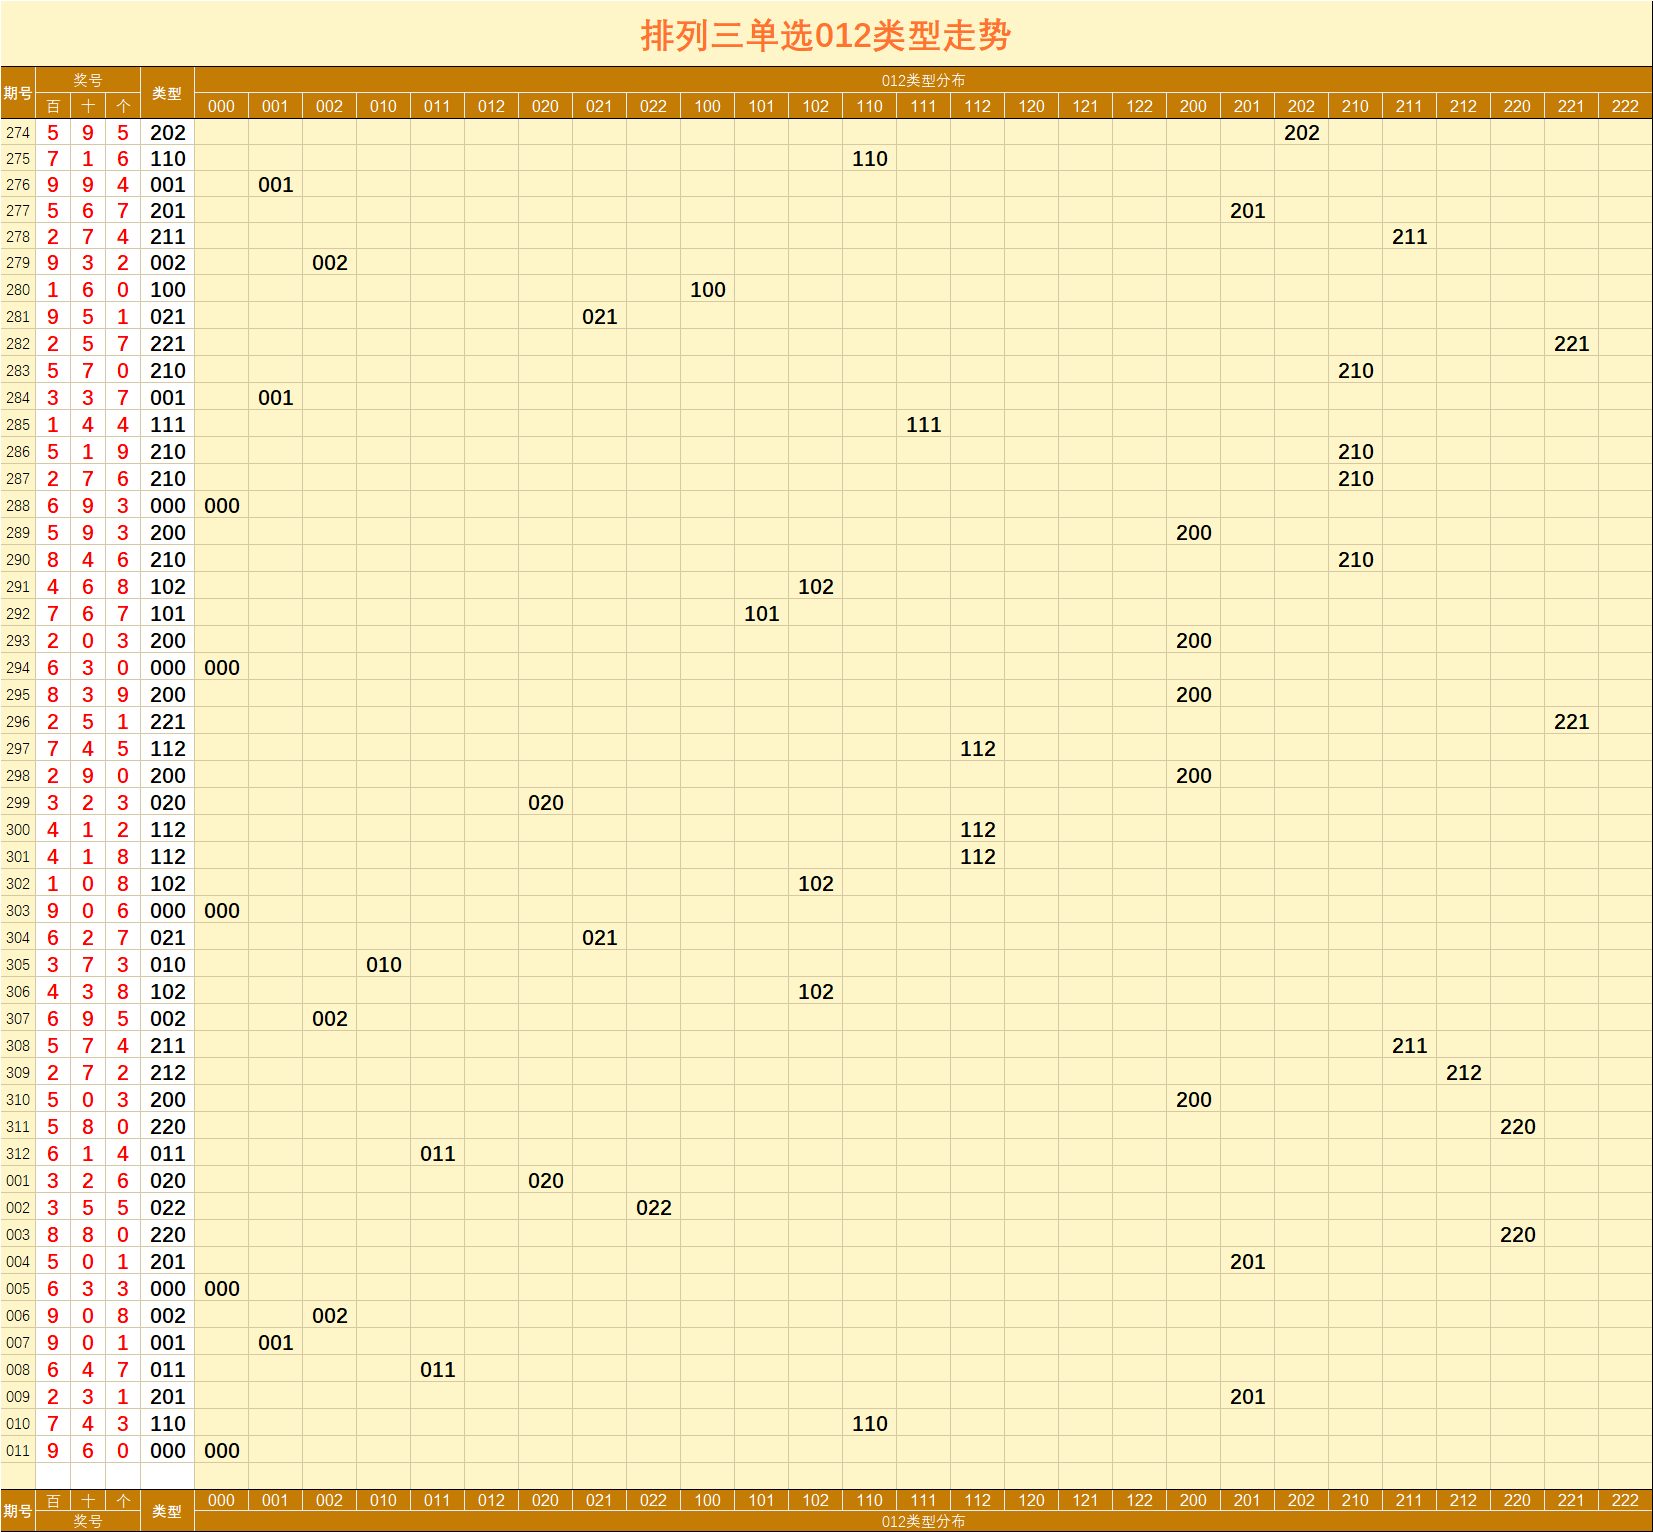Click the title 排列三单选012类型走势
1653x1532 pixels.
tap(826, 36)
